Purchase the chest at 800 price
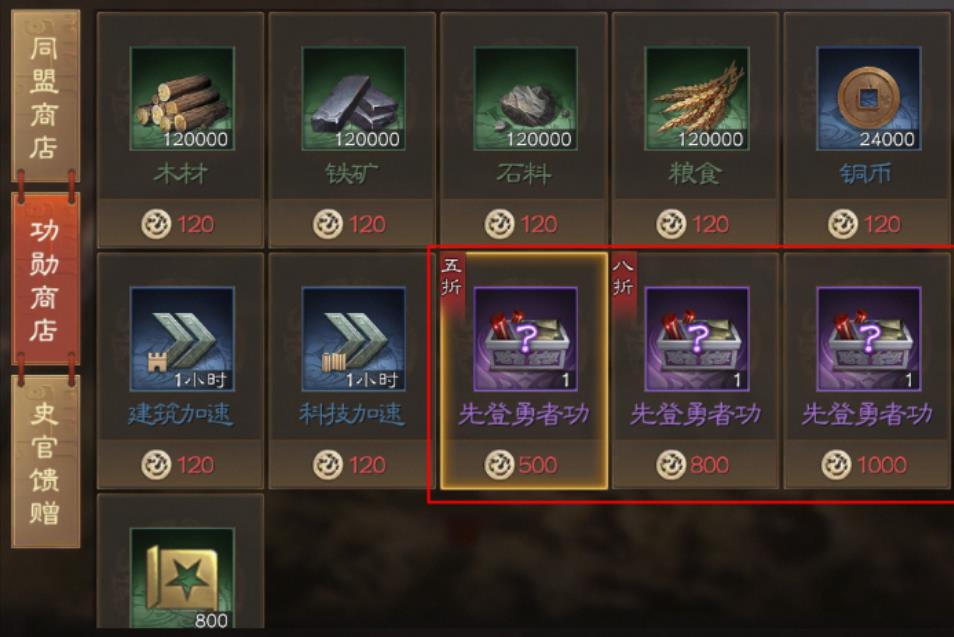 click(695, 465)
